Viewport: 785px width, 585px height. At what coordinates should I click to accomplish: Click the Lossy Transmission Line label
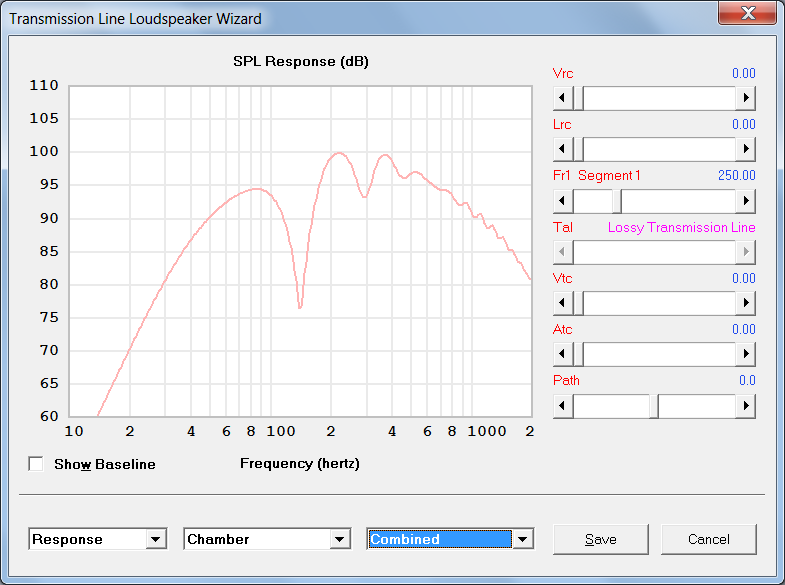pyautogui.click(x=681, y=228)
